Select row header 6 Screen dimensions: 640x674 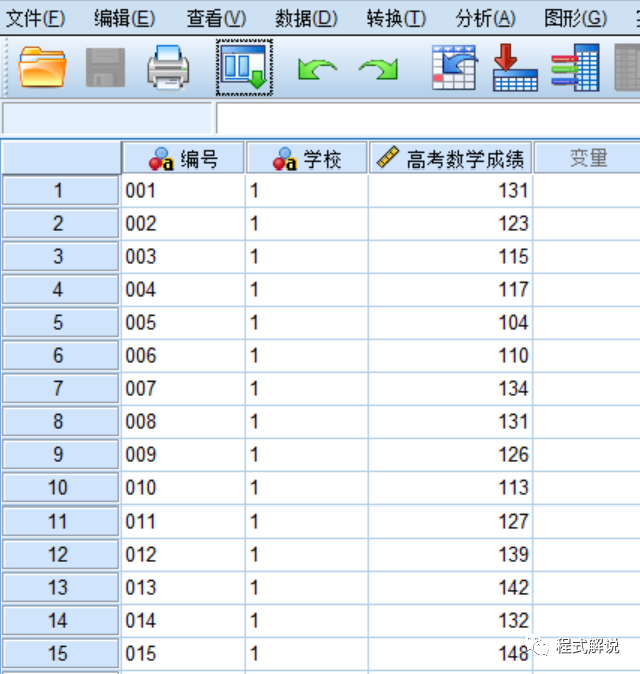(x=60, y=355)
